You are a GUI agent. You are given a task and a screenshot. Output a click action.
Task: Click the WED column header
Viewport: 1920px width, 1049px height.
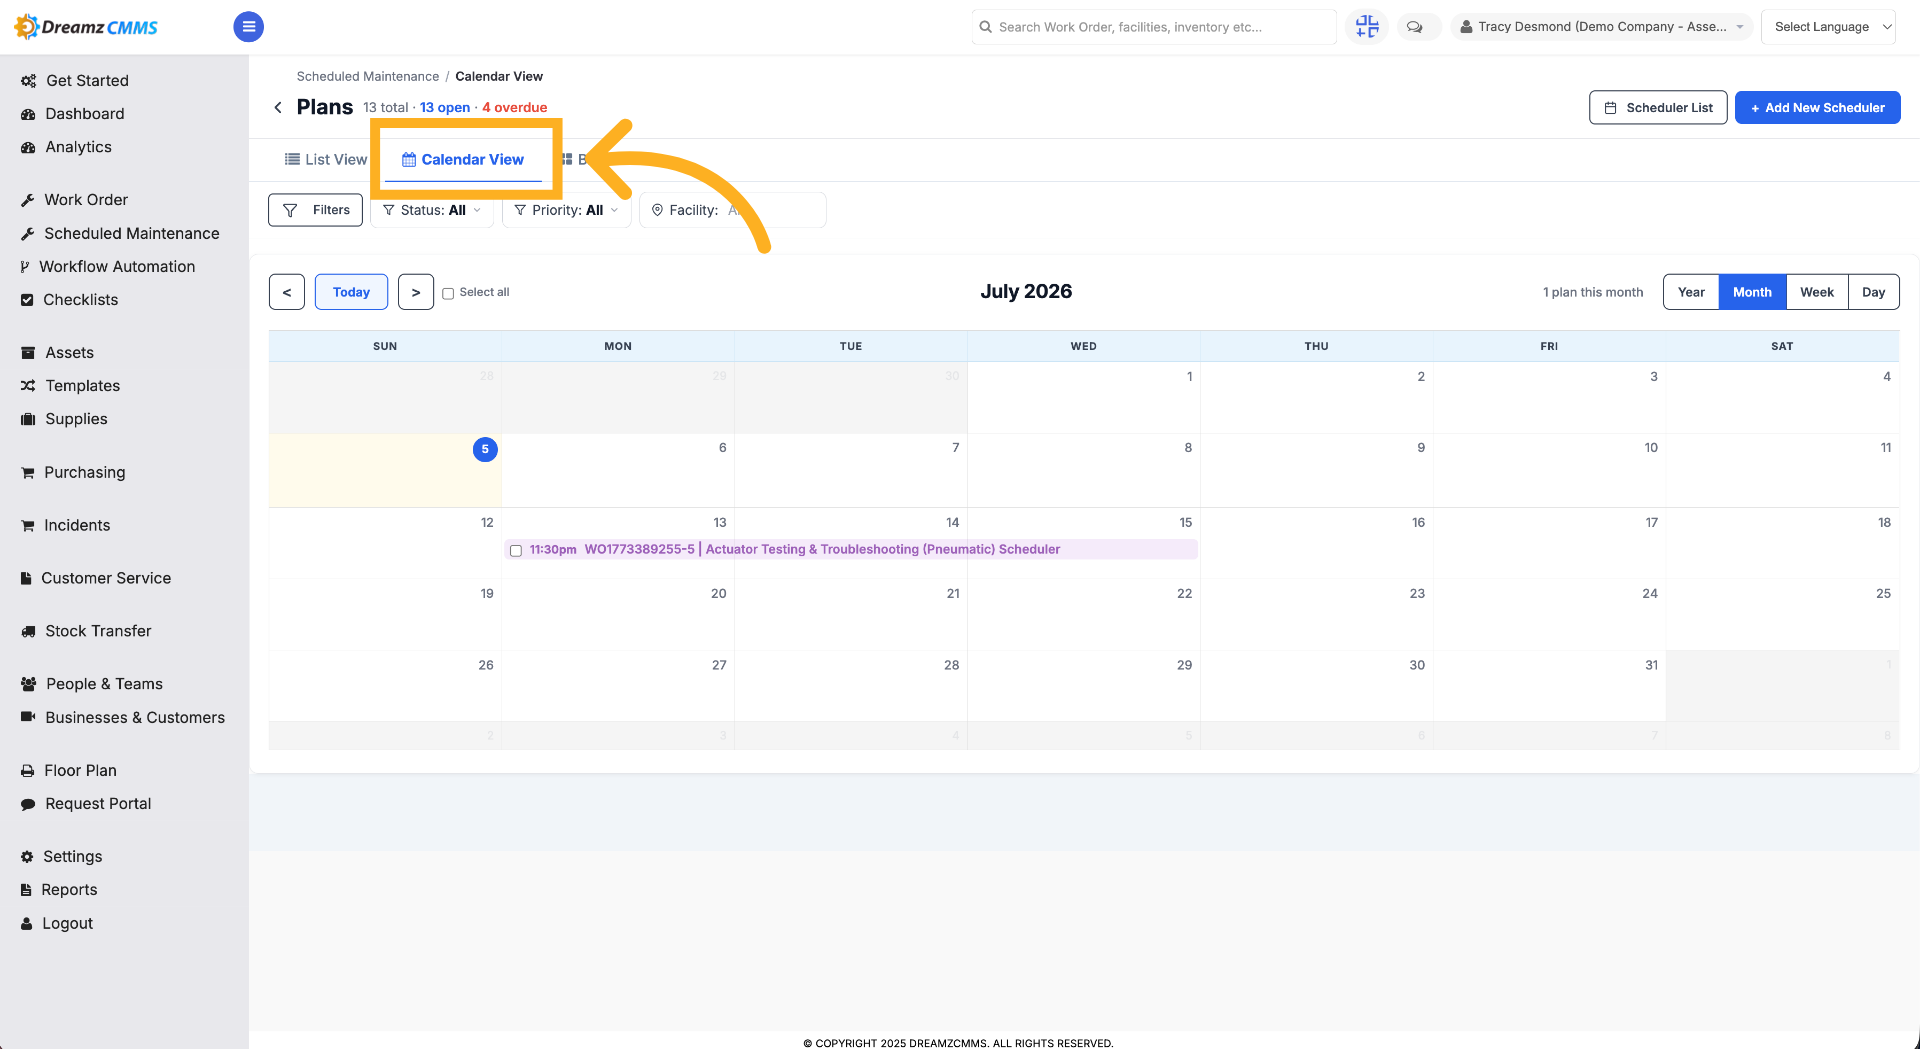point(1083,346)
